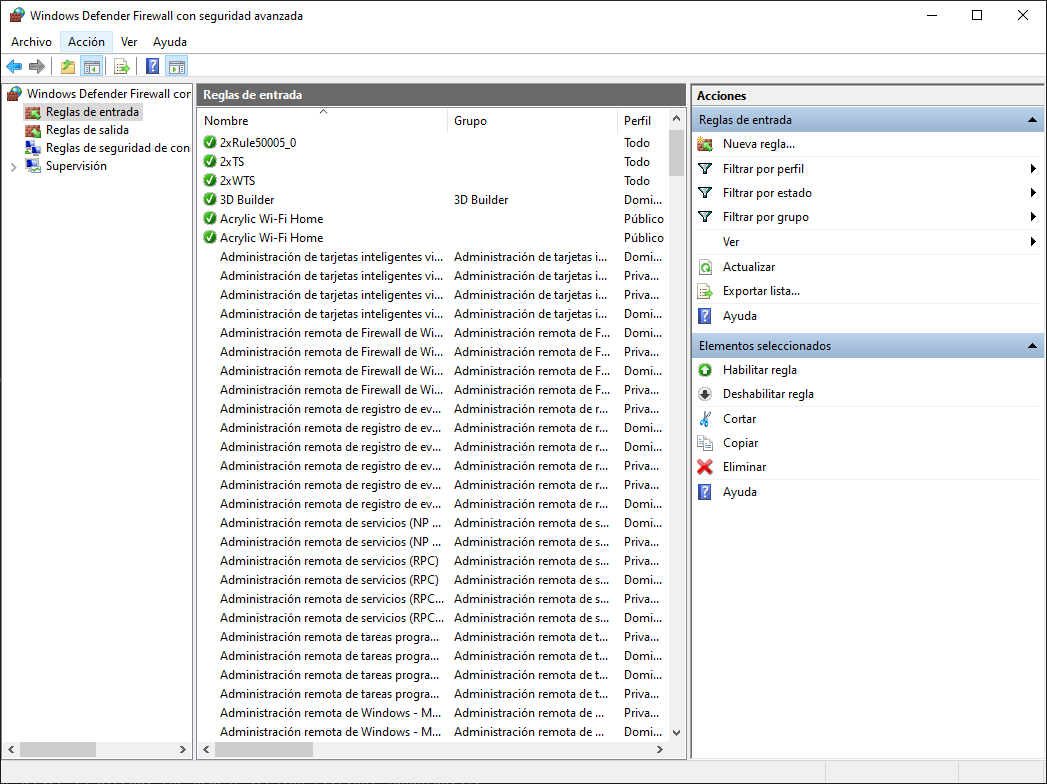Image resolution: width=1047 pixels, height=784 pixels.
Task: Click the Actualizar refresh icon
Action: (x=704, y=267)
